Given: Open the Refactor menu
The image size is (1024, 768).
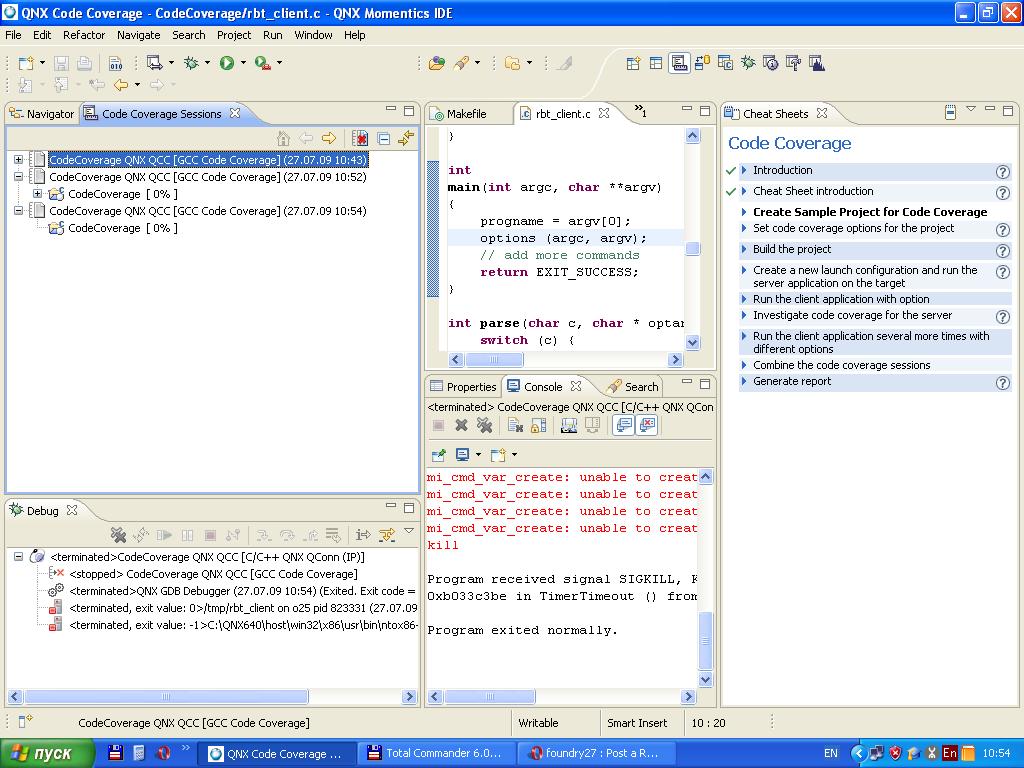Looking at the screenshot, I should 83,35.
